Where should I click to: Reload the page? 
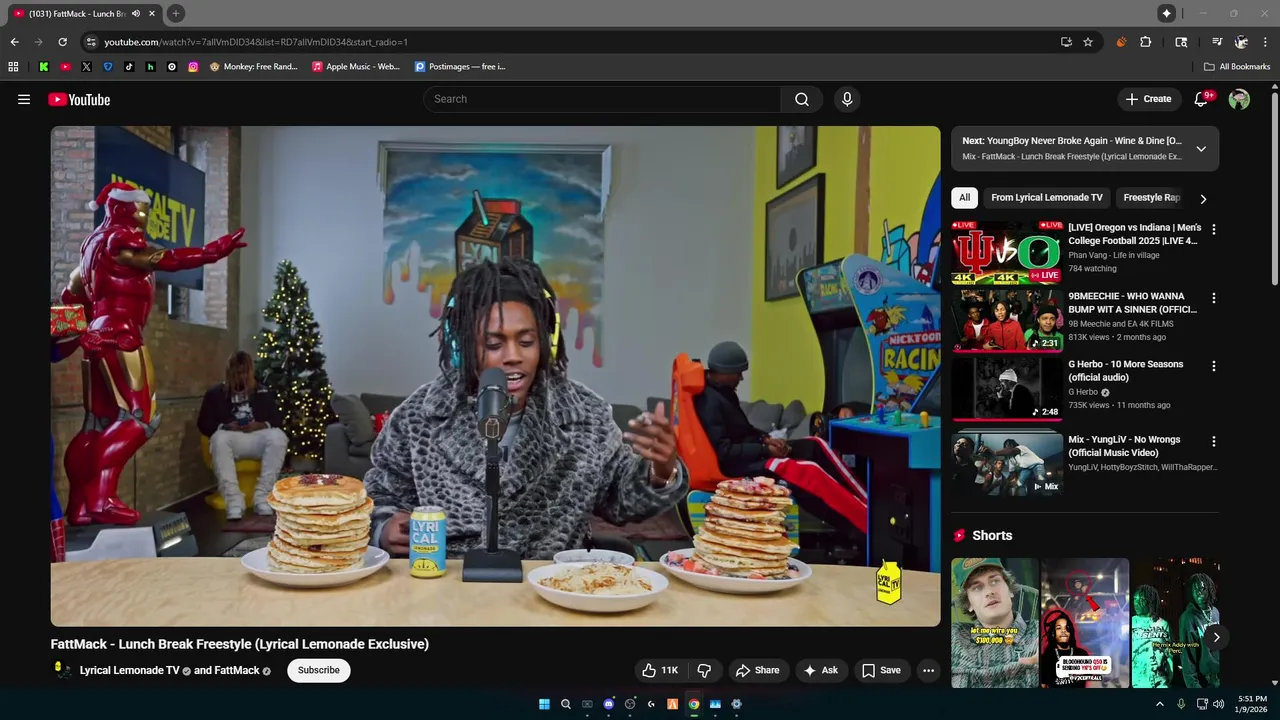(x=62, y=42)
